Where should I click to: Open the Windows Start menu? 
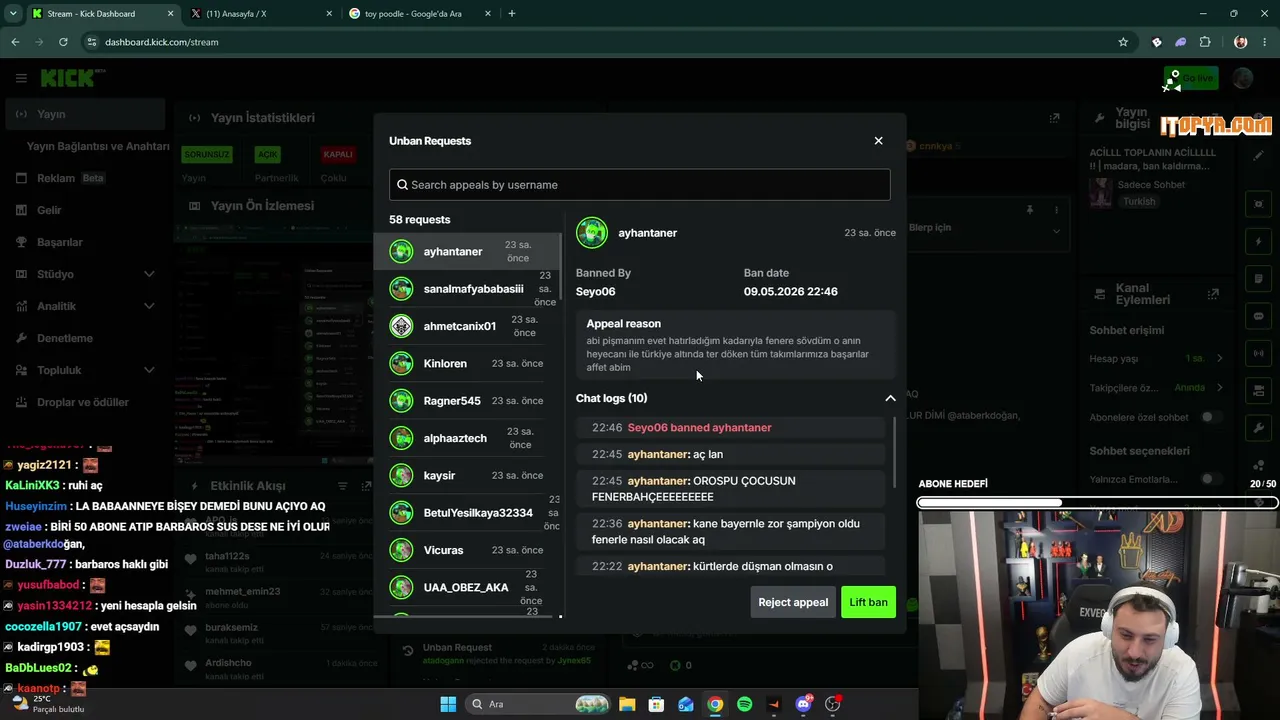(x=448, y=704)
